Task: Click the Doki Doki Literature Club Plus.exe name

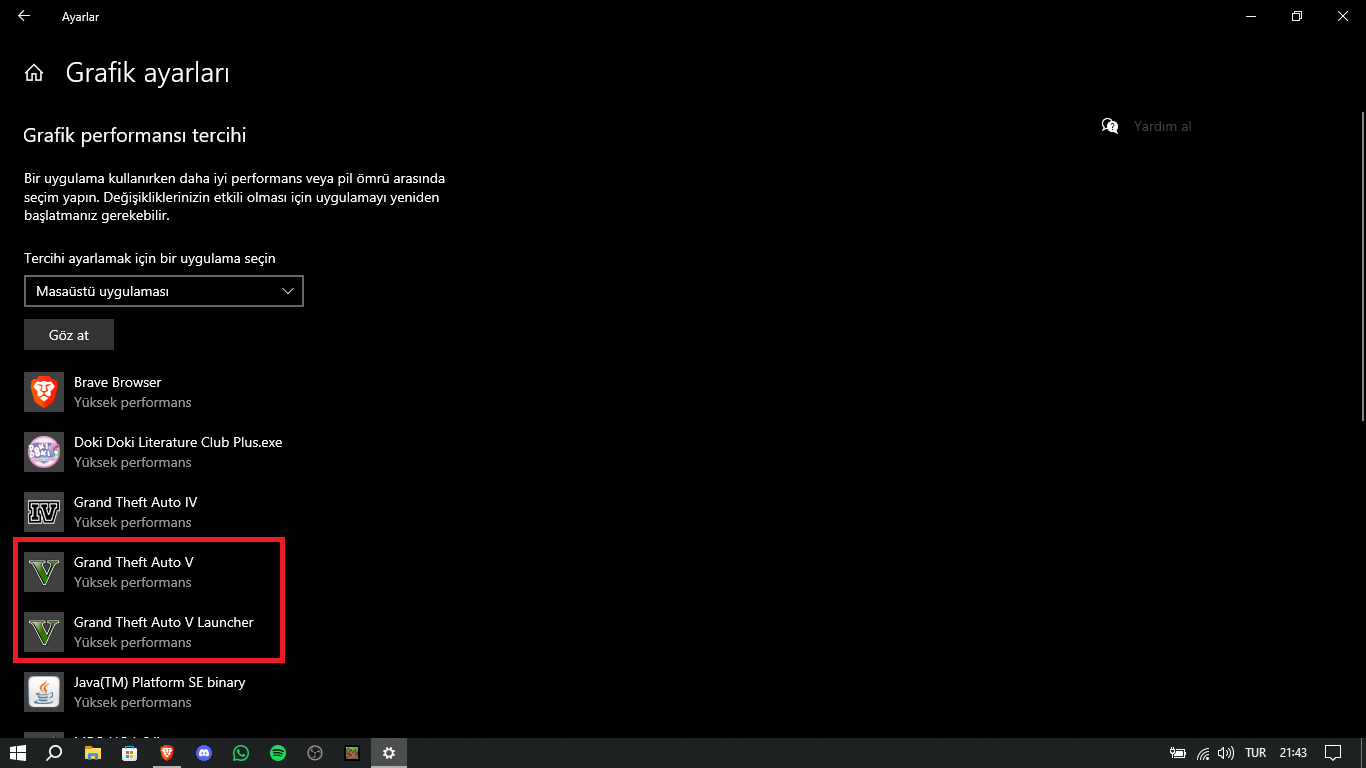Action: tap(178, 442)
